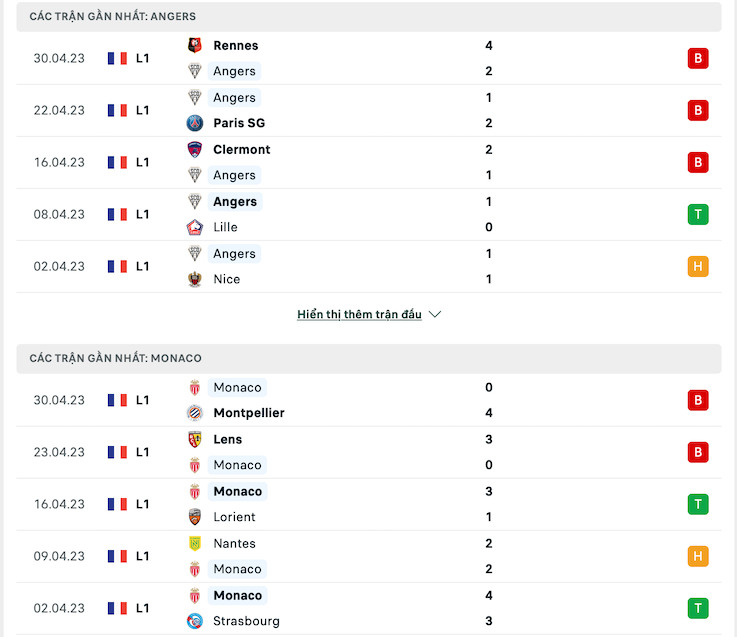Open Montpellier team name in Monaco match
Viewport: 737px width, 637px height.
(249, 413)
